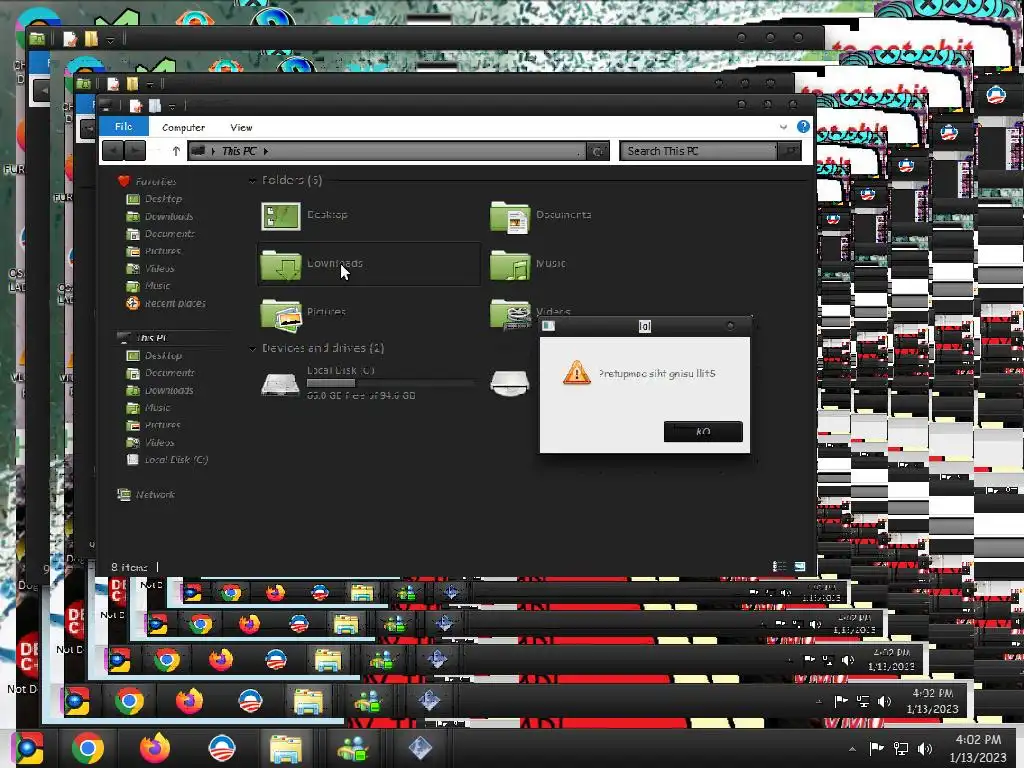Select the Videos folder icon
The height and width of the screenshot is (768, 1024).
pos(509,313)
